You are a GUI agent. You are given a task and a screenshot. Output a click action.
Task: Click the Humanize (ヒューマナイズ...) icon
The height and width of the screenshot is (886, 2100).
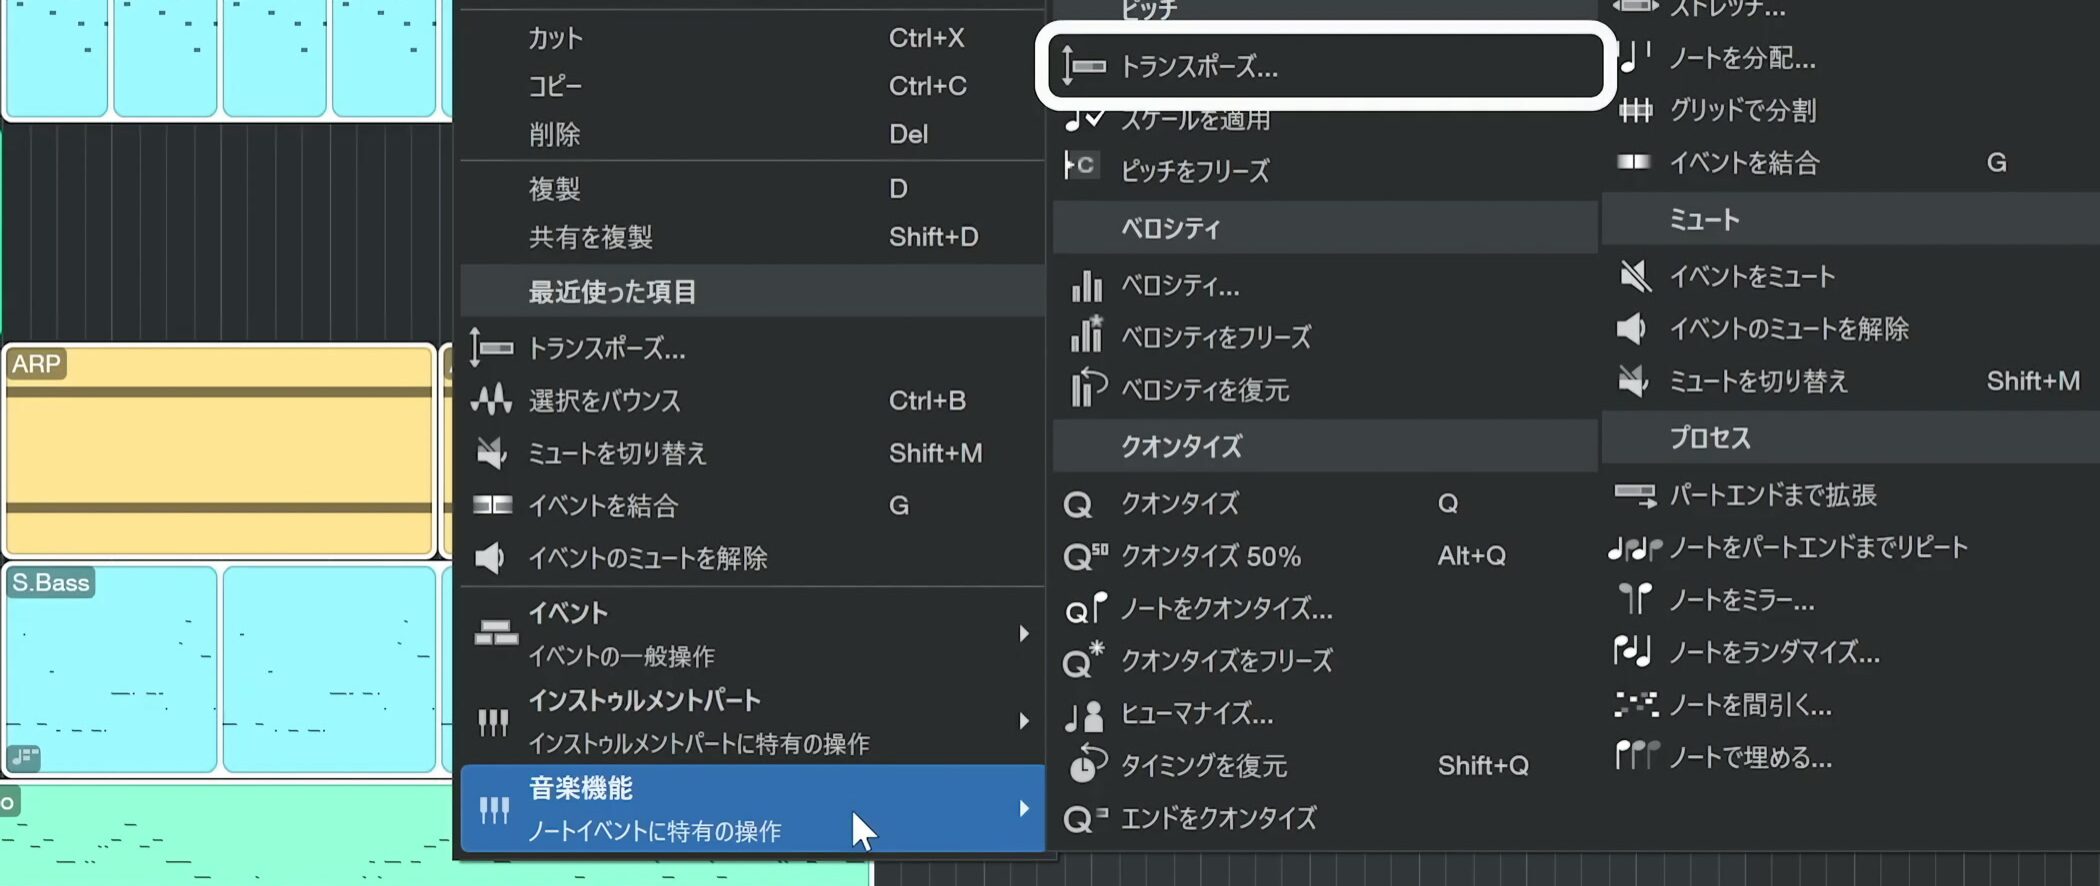pyautogui.click(x=1084, y=714)
